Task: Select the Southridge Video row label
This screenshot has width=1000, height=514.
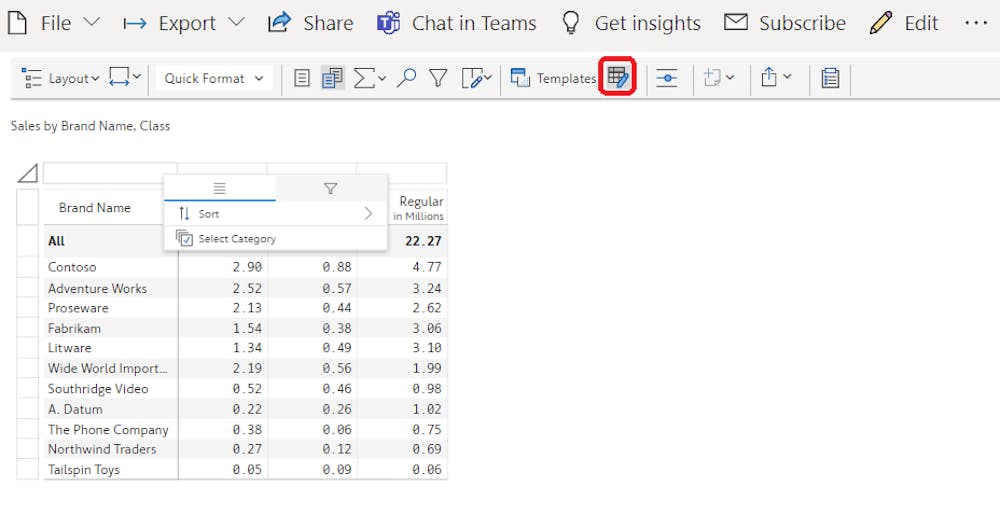Action: pyautogui.click(x=98, y=389)
